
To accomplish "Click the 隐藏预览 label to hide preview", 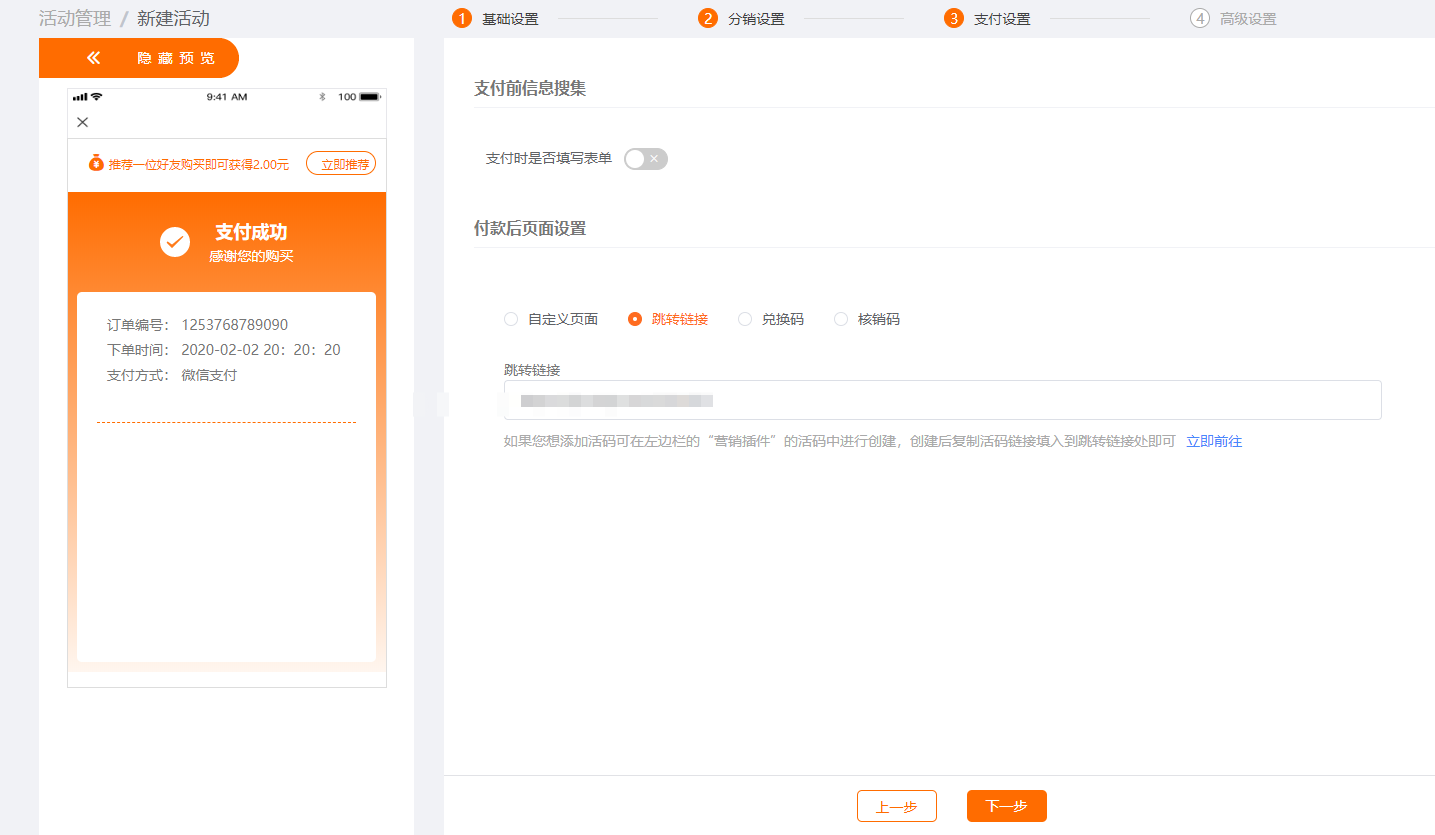I will pyautogui.click(x=176, y=58).
